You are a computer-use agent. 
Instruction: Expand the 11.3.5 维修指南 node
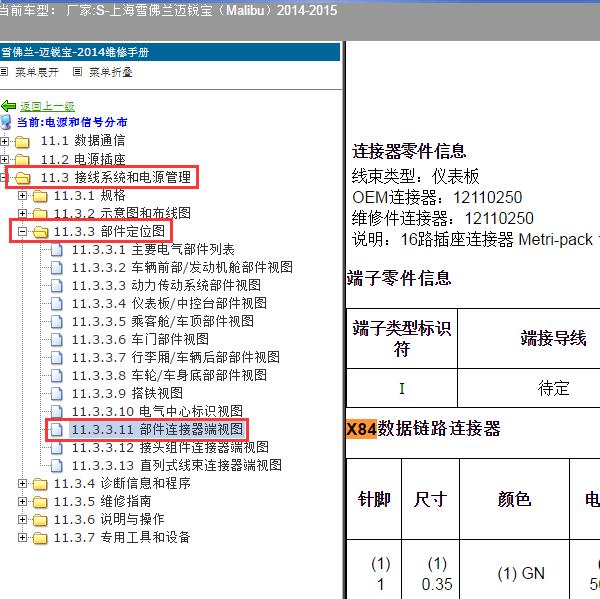click(23, 502)
